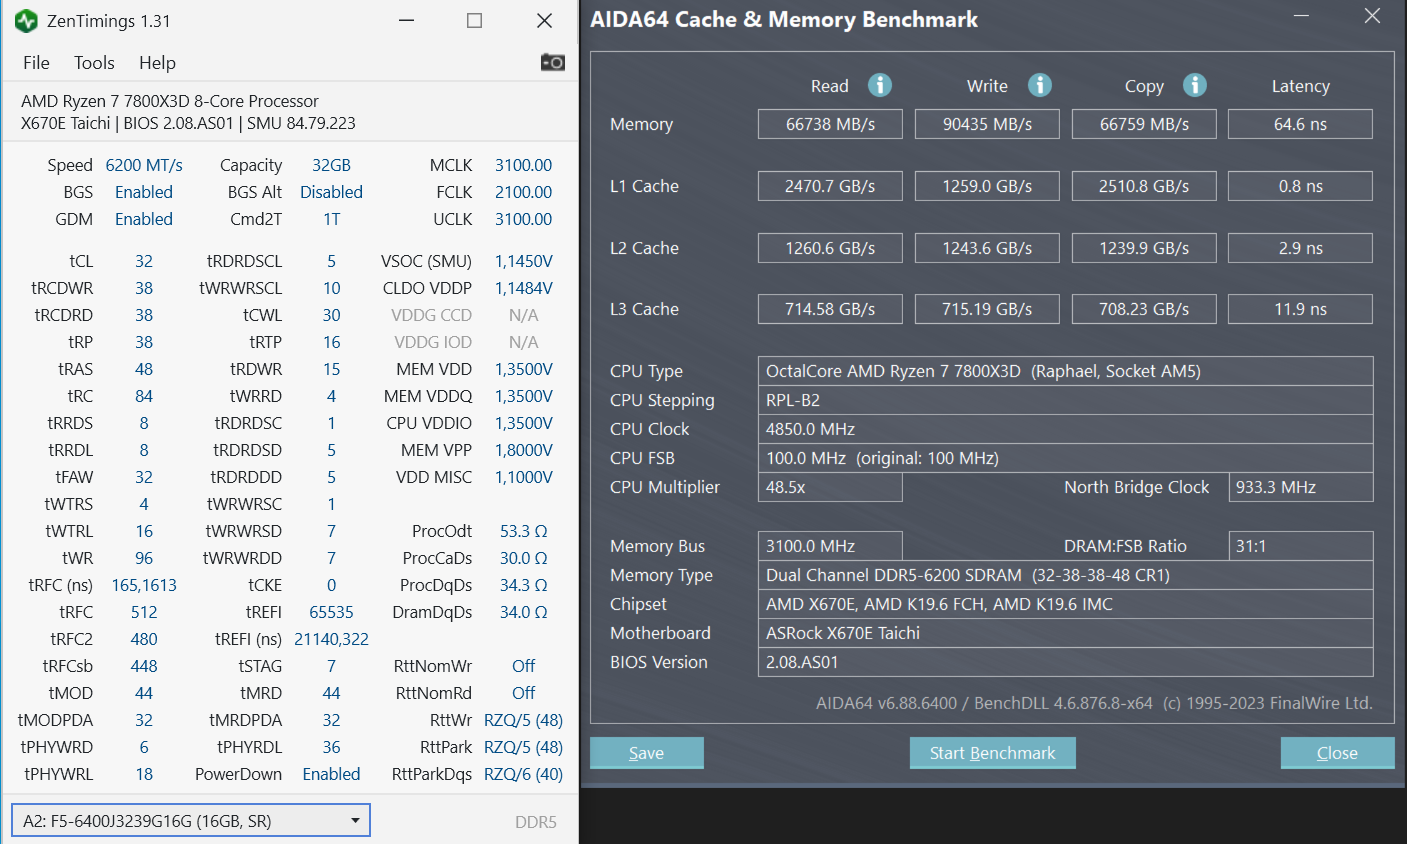Select the Memory Write value 90435 MB/s
This screenshot has width=1407, height=844.
[x=987, y=124]
